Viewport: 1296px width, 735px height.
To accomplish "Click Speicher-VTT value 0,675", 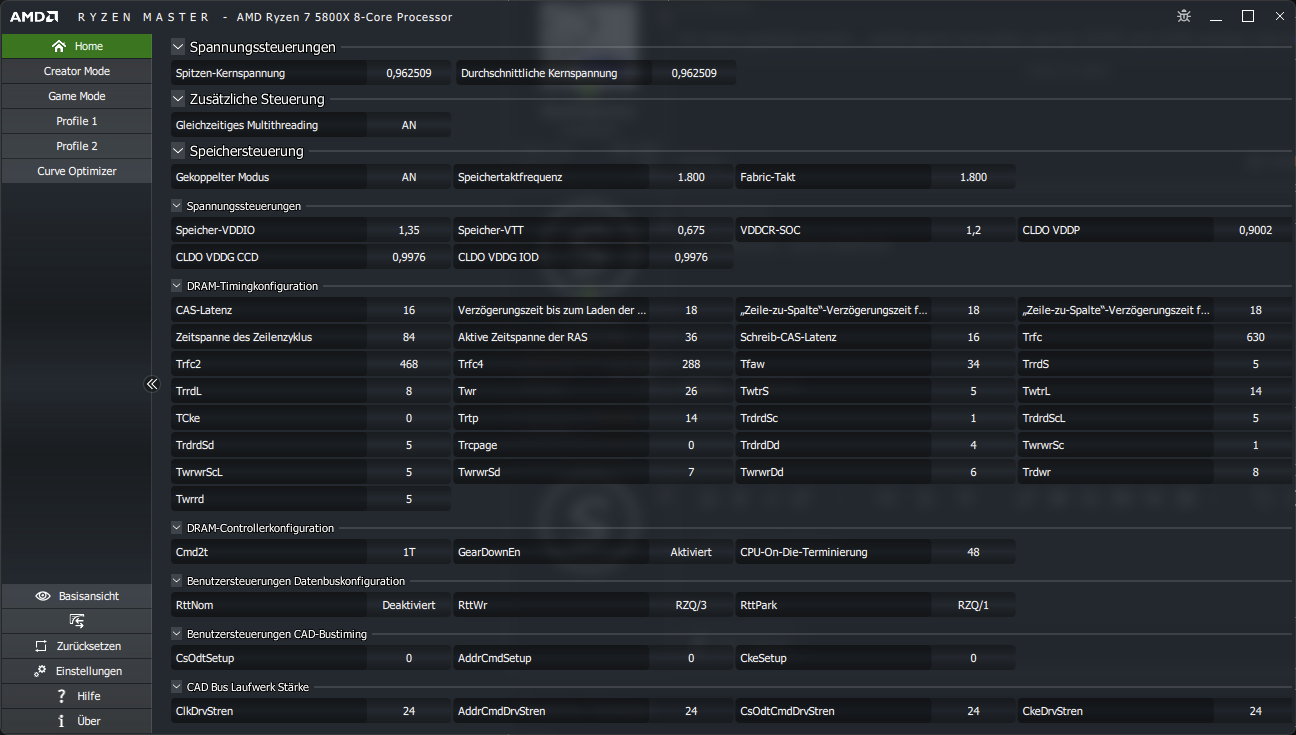I will click(x=691, y=230).
